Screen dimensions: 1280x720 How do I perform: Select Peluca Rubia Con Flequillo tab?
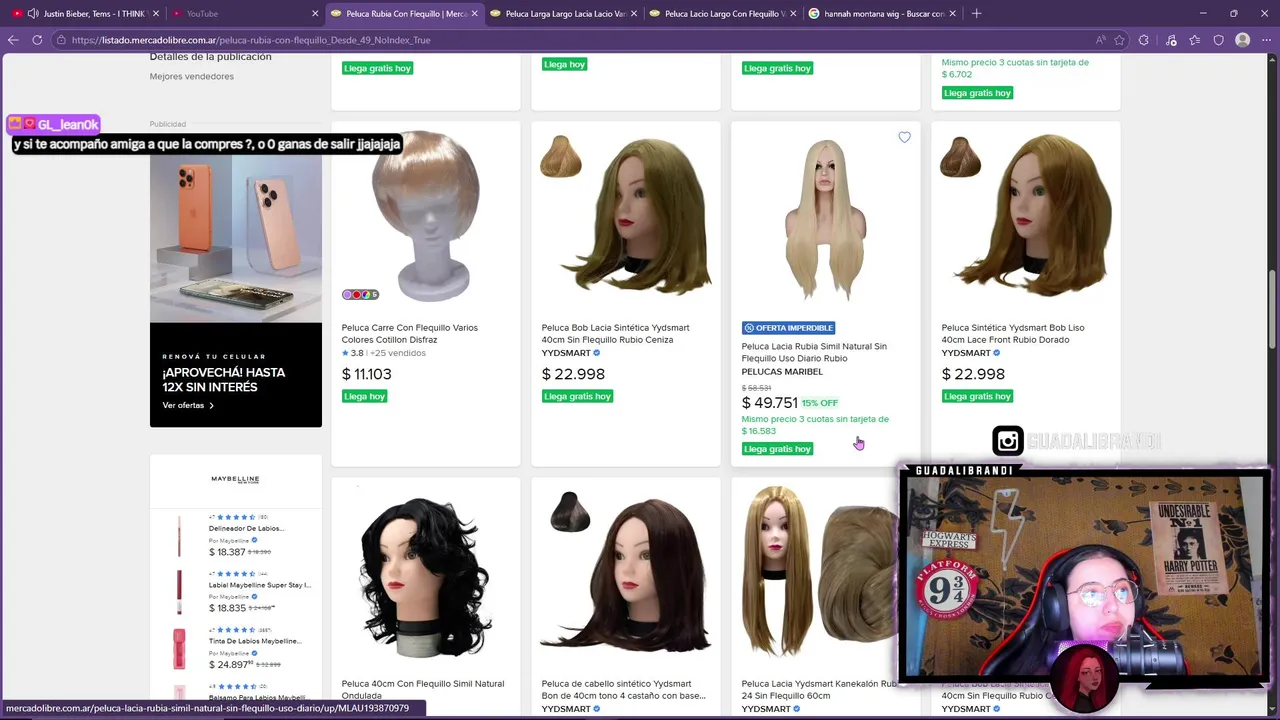tap(404, 13)
